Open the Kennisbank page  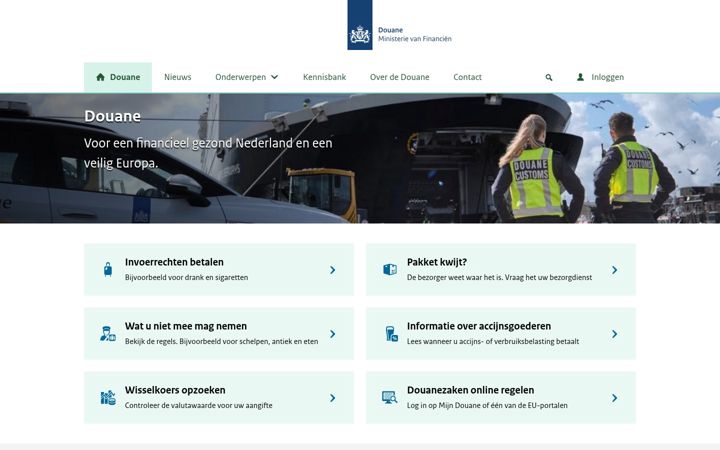(x=324, y=77)
